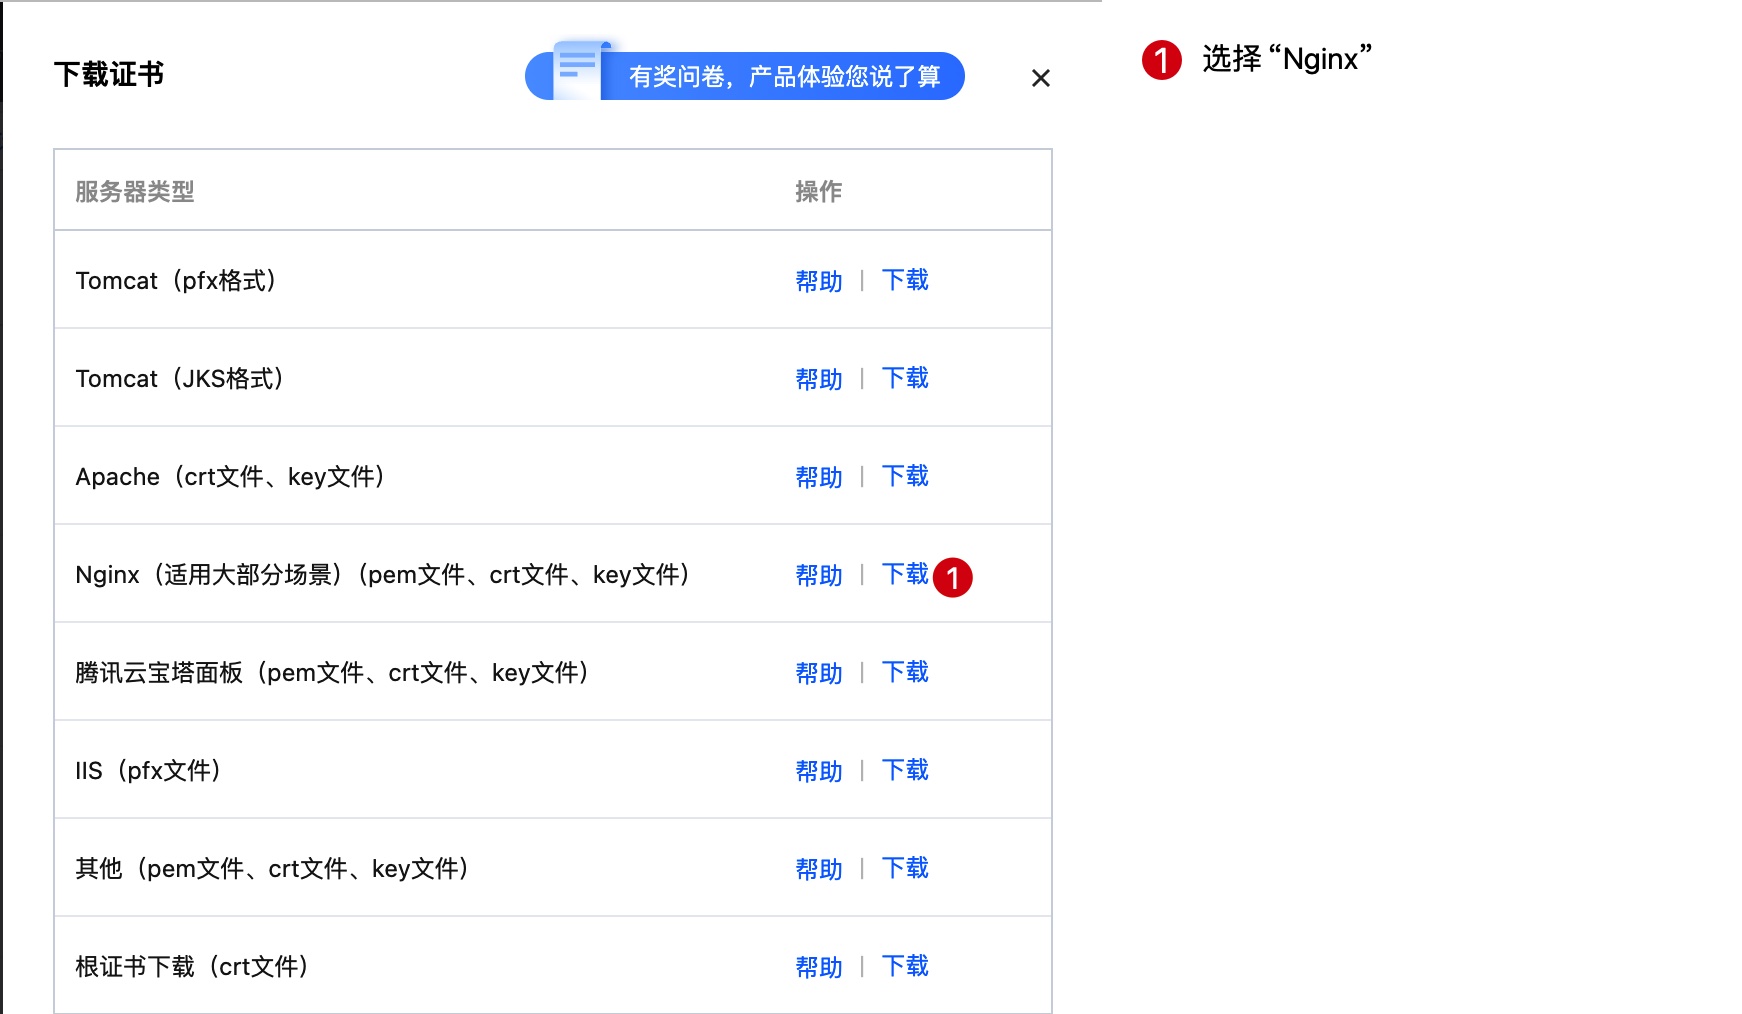The width and height of the screenshot is (1742, 1014).
Task: Download the 腾讯云宝塔面板 certificate
Action: [x=905, y=672]
